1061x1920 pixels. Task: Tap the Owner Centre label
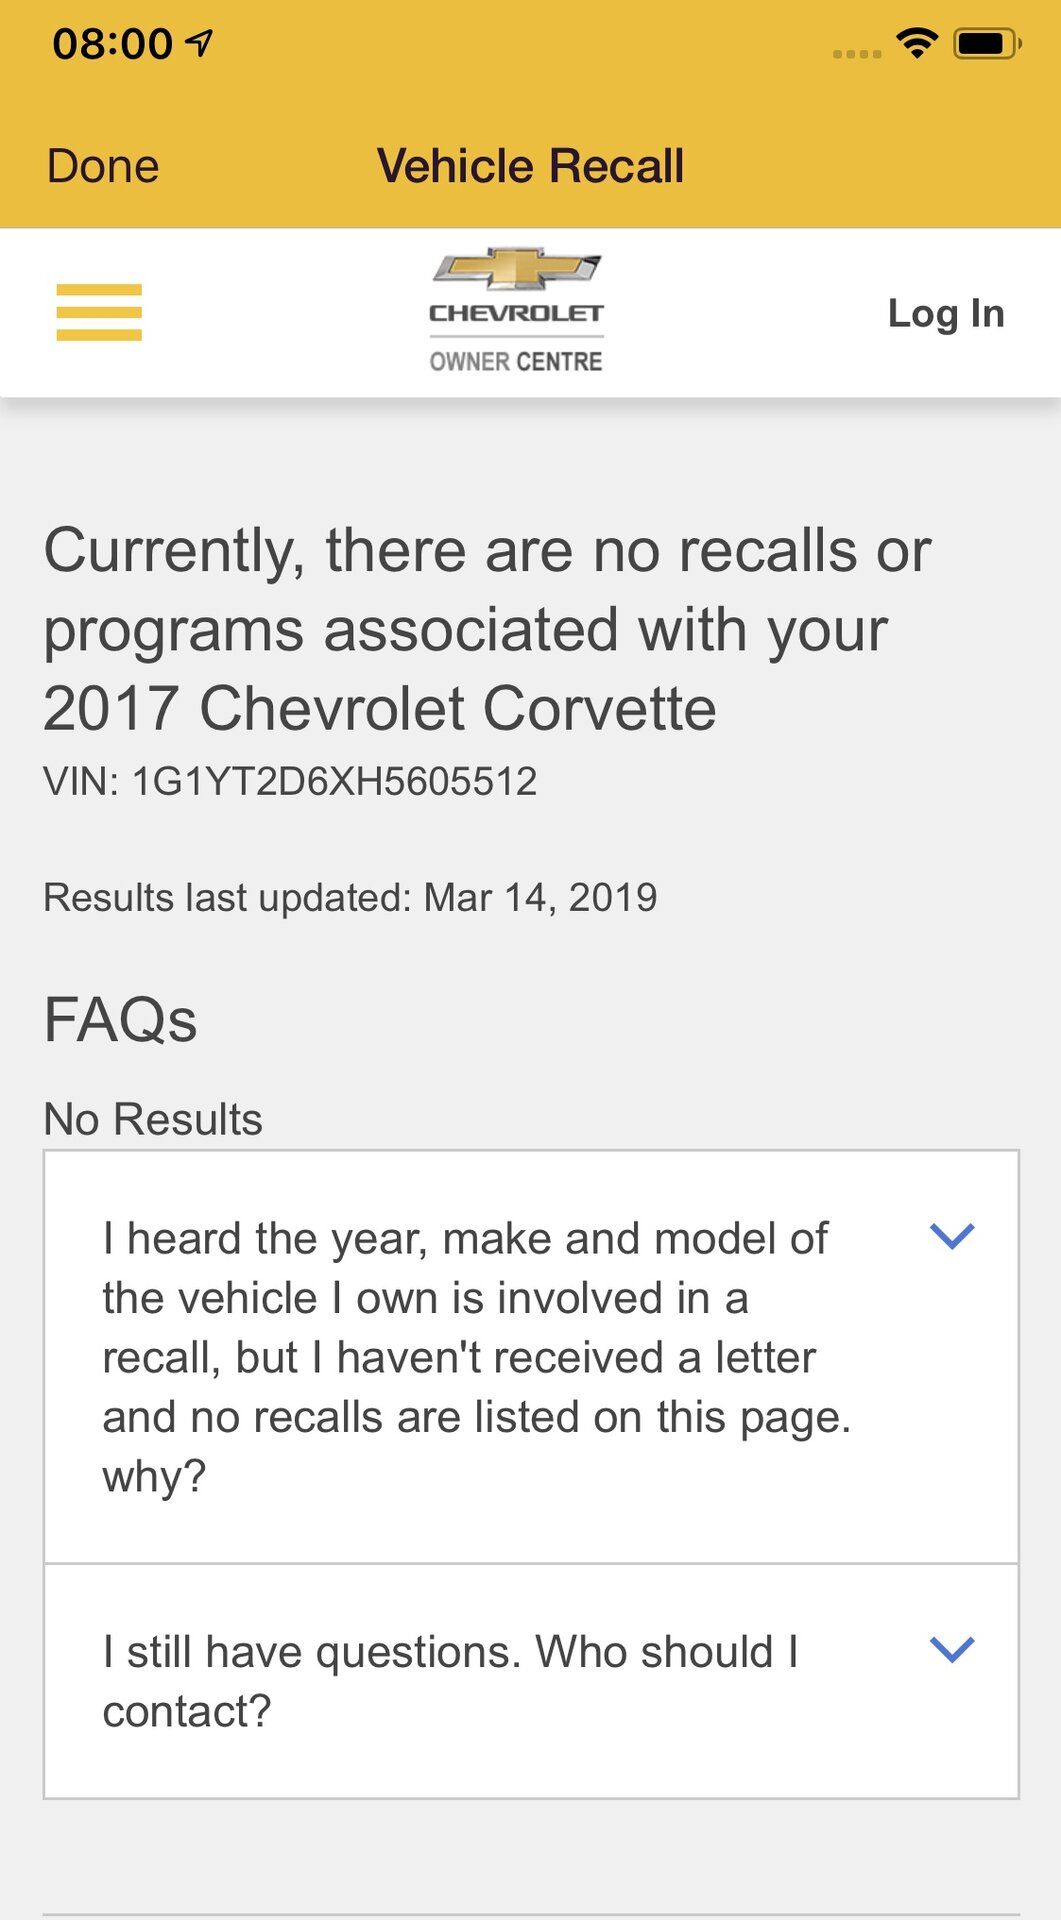(516, 361)
